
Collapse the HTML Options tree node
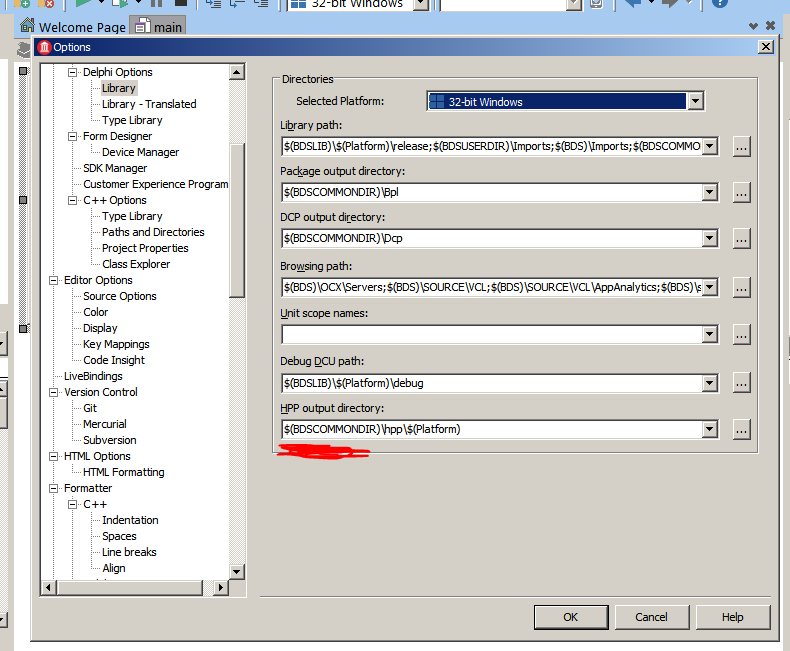[x=53, y=456]
